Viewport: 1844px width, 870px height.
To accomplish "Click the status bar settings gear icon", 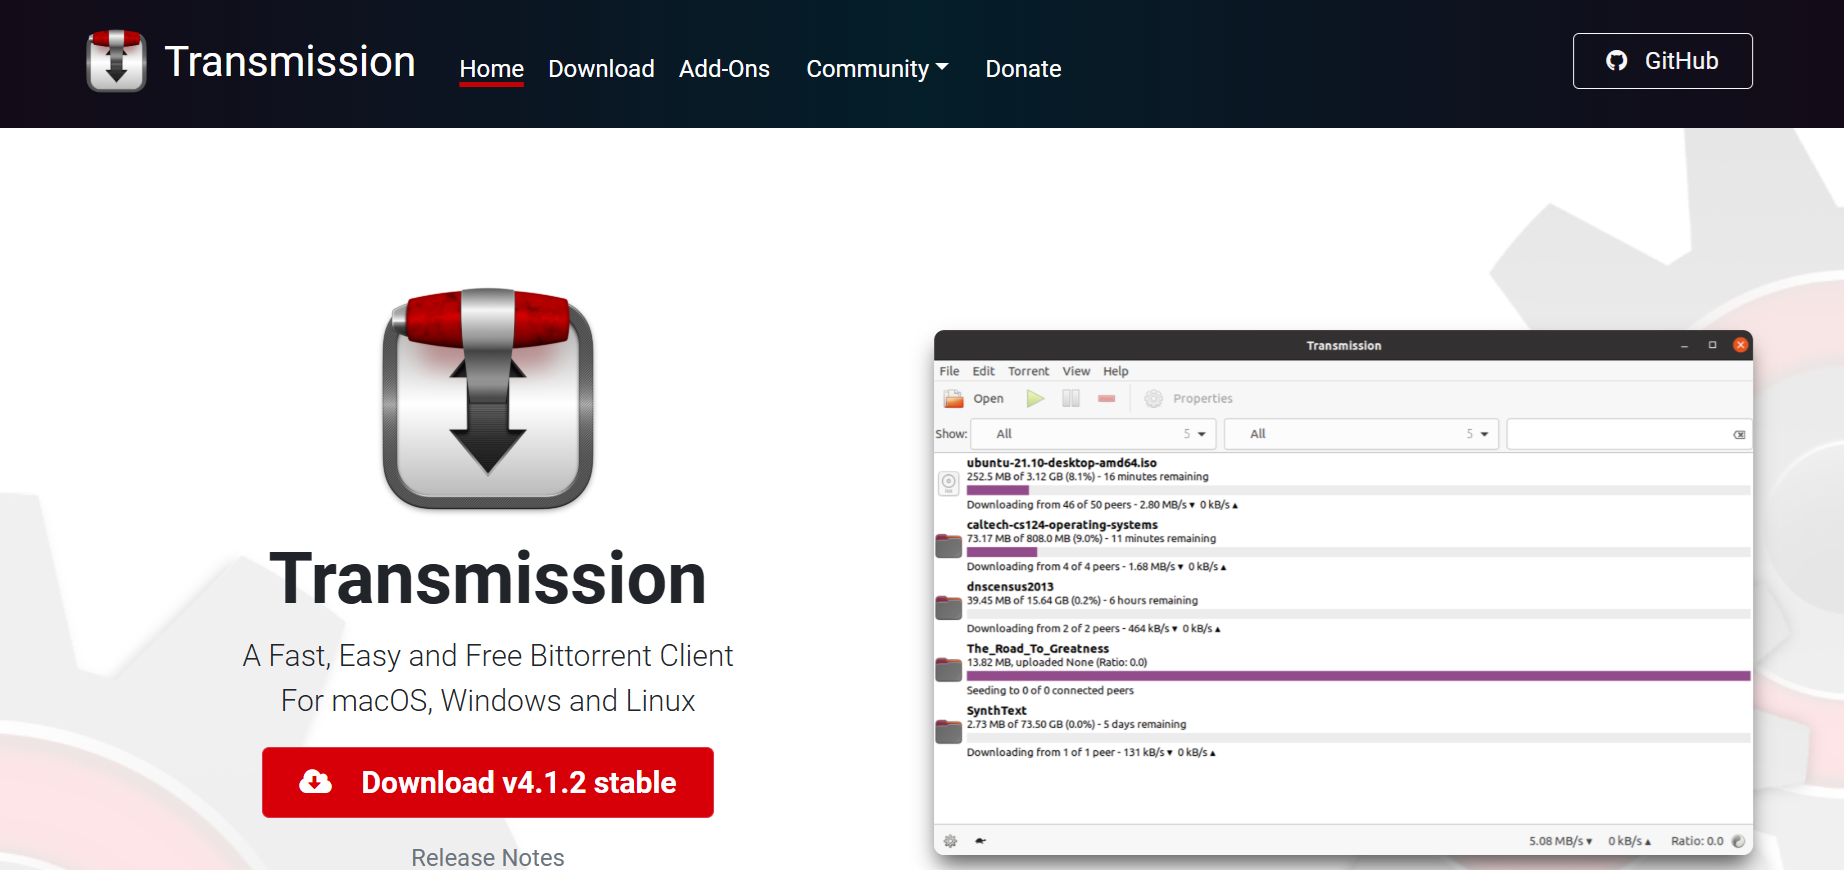I will [x=951, y=841].
